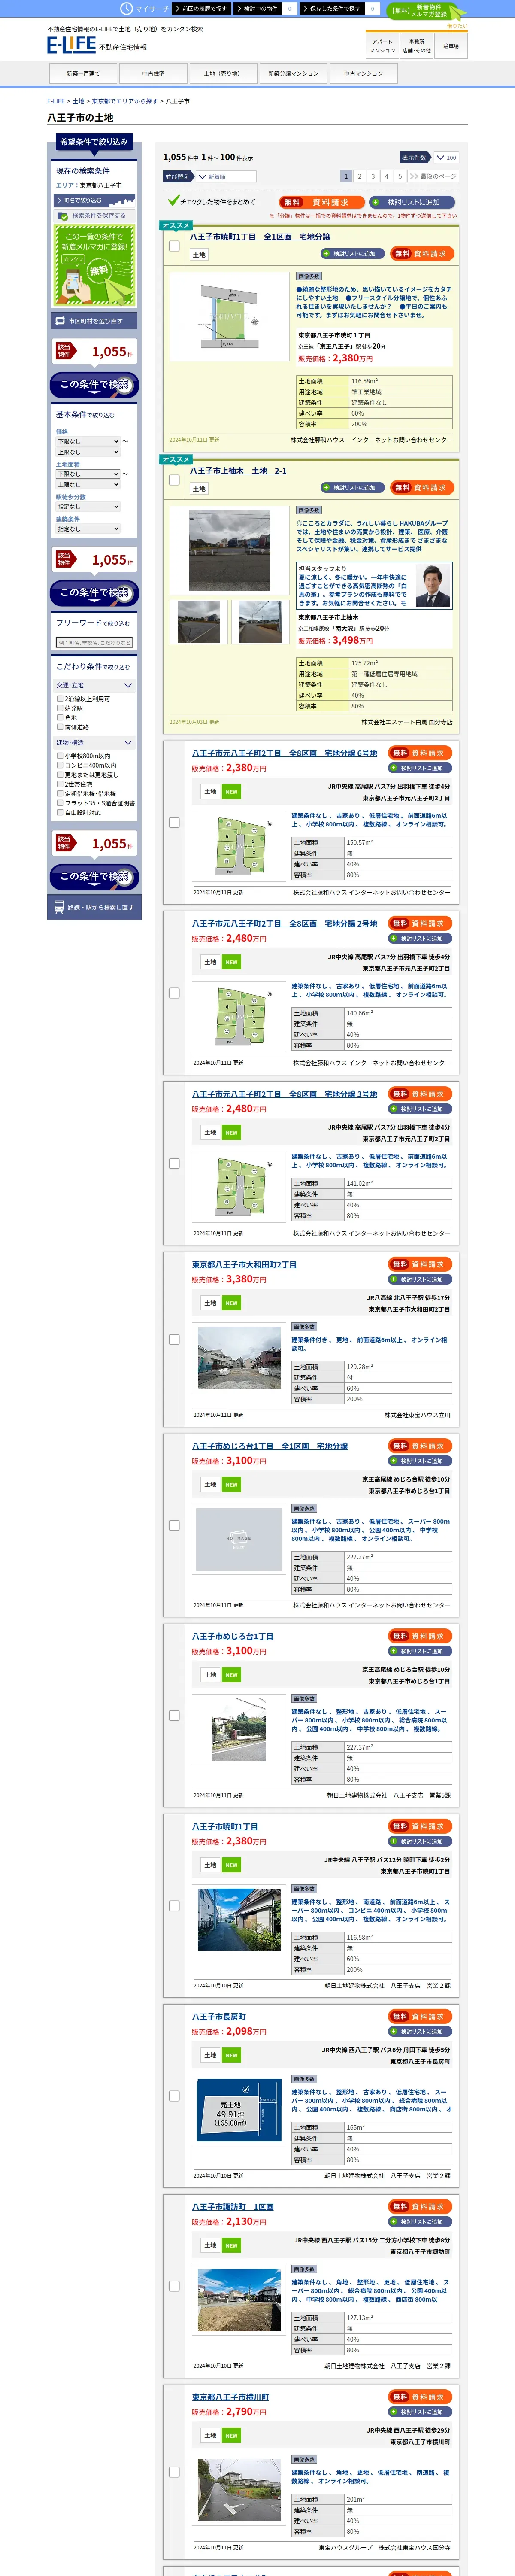Add 宅地分譲3号地 listing to 検討リスト
Image resolution: width=515 pixels, height=2576 pixels.
click(420, 1109)
